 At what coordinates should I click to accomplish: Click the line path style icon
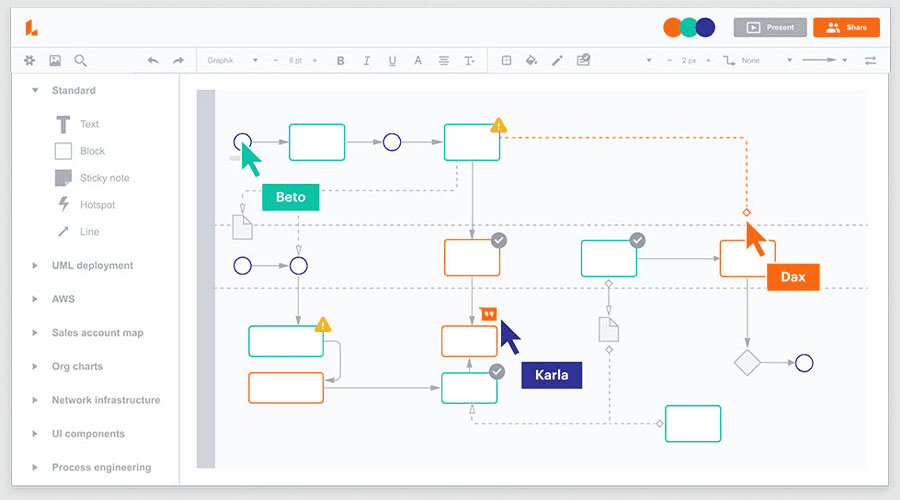coord(729,60)
